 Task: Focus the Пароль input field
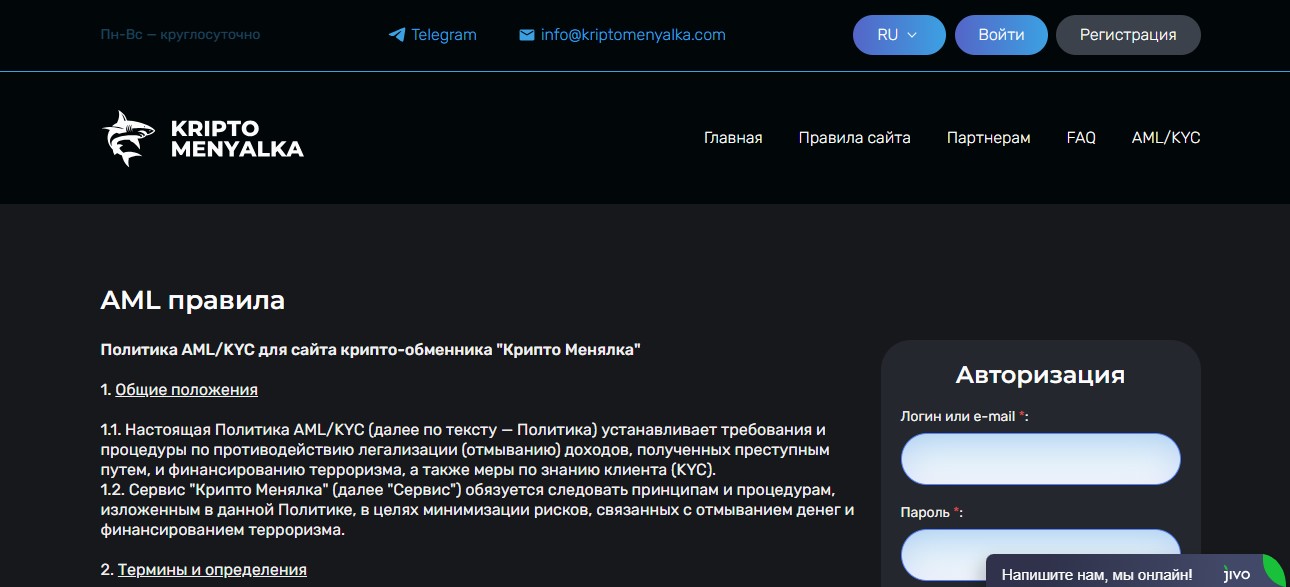coord(1041,555)
